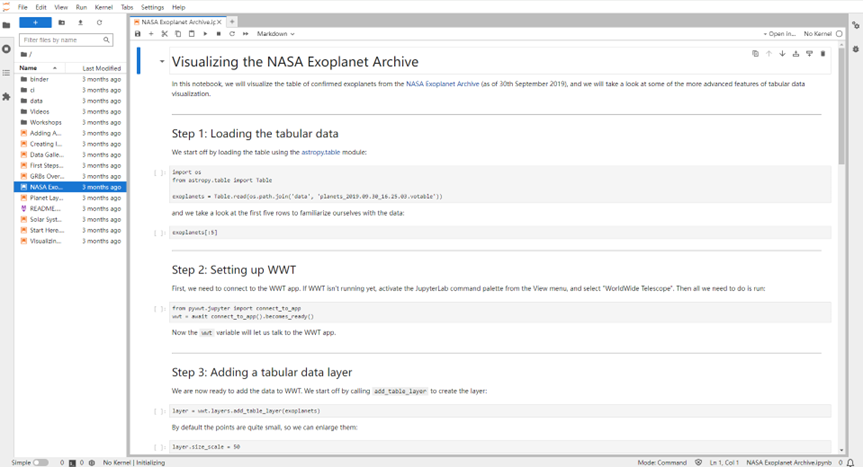863x467 pixels.
Task: Click the Upload Files icon
Action: (x=80, y=23)
